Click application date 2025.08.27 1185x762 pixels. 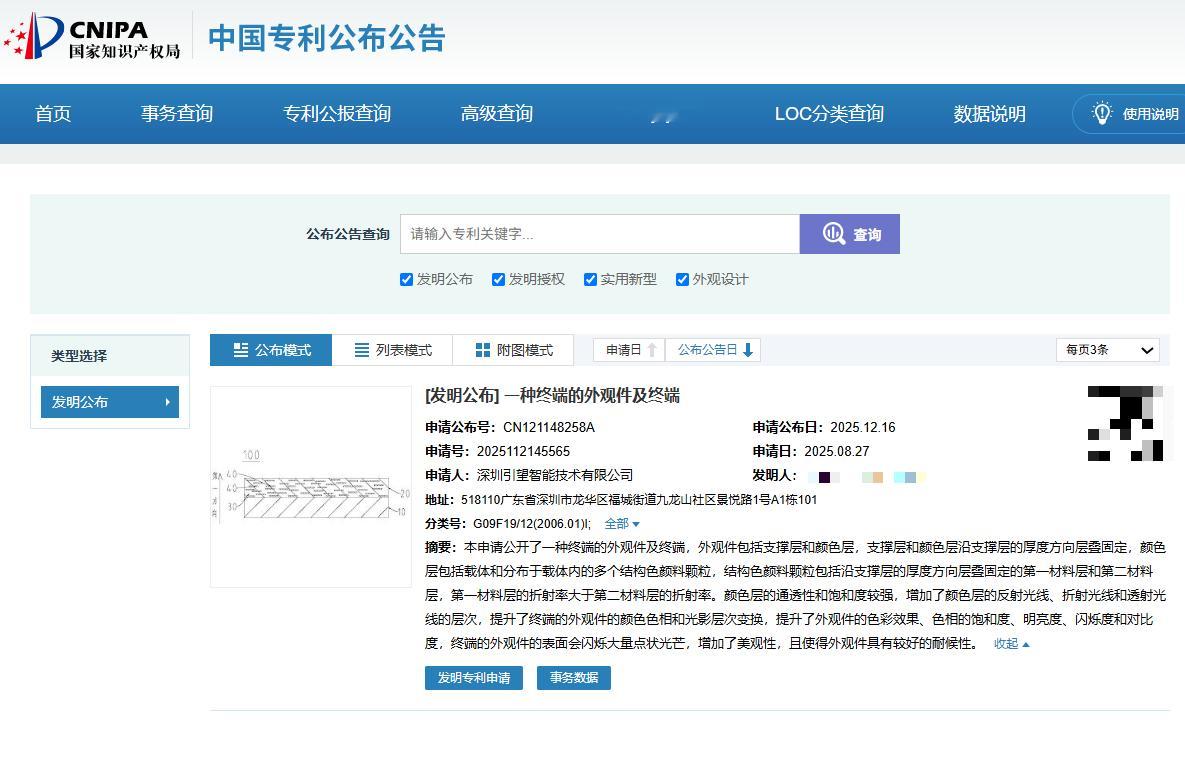tap(837, 451)
